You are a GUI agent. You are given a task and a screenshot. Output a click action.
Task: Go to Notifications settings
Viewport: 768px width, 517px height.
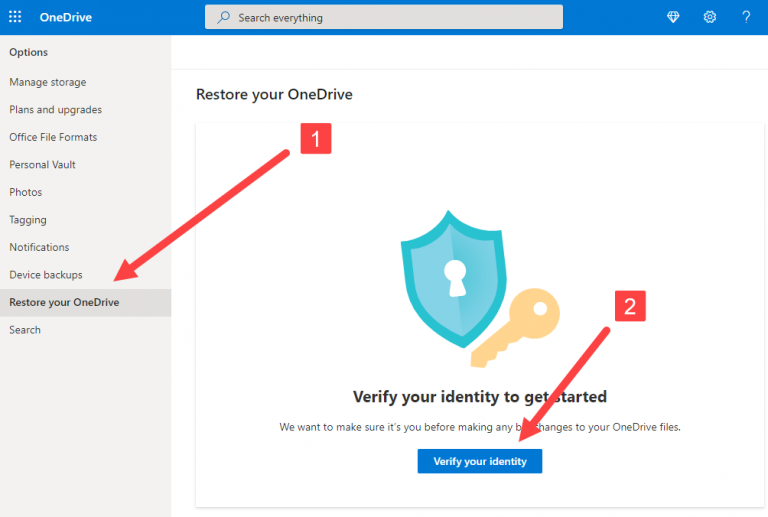click(39, 247)
